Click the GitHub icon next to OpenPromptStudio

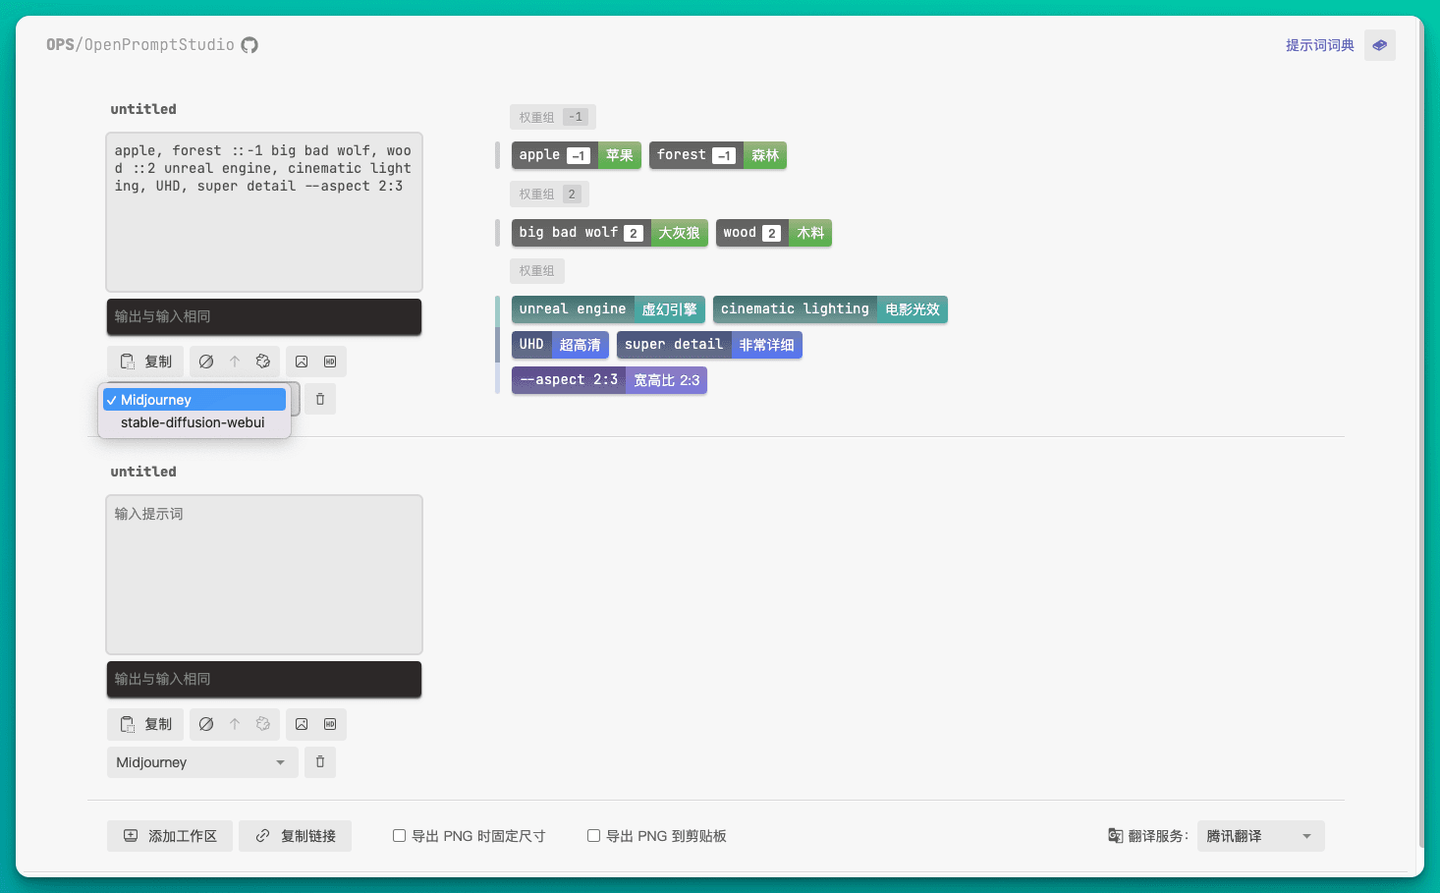(x=248, y=44)
